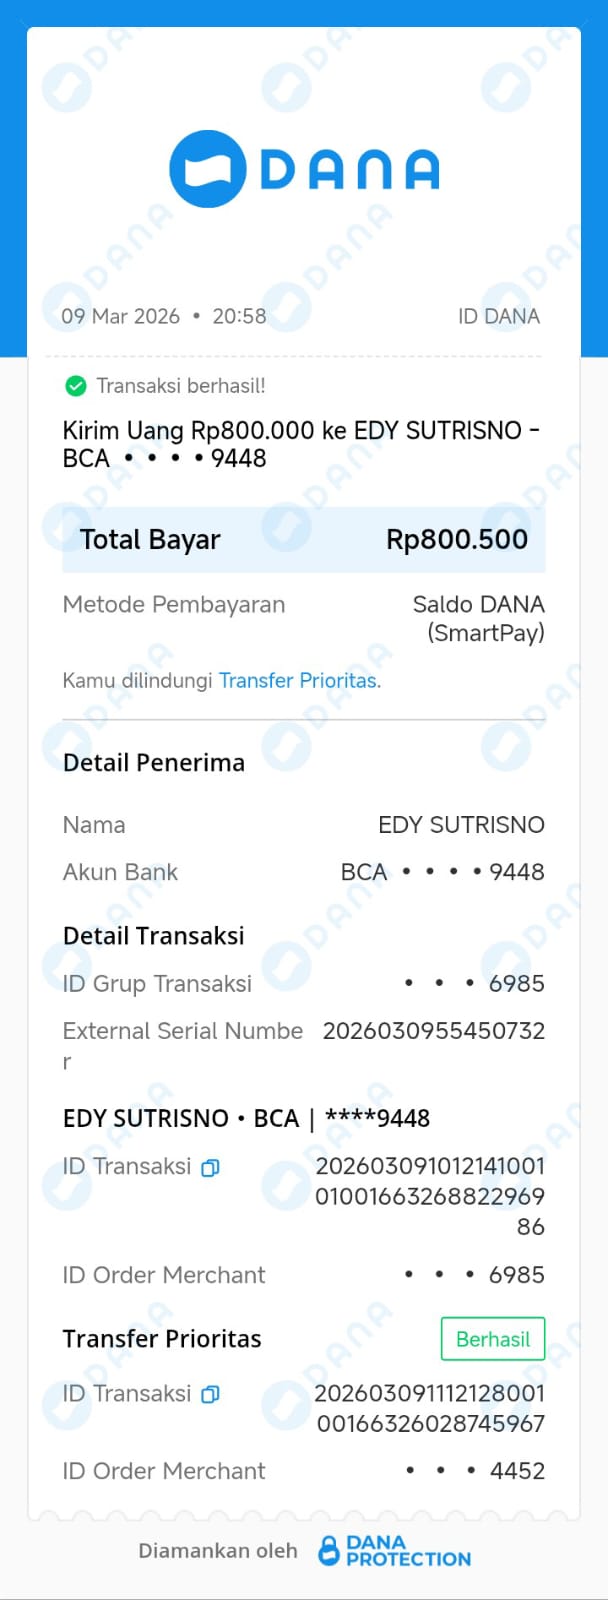Click the DANA wallet logo icon

click(x=207, y=169)
